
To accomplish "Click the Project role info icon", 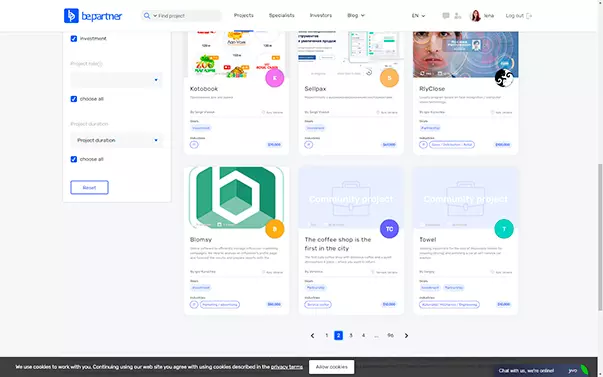I will pyautogui.click(x=100, y=64).
